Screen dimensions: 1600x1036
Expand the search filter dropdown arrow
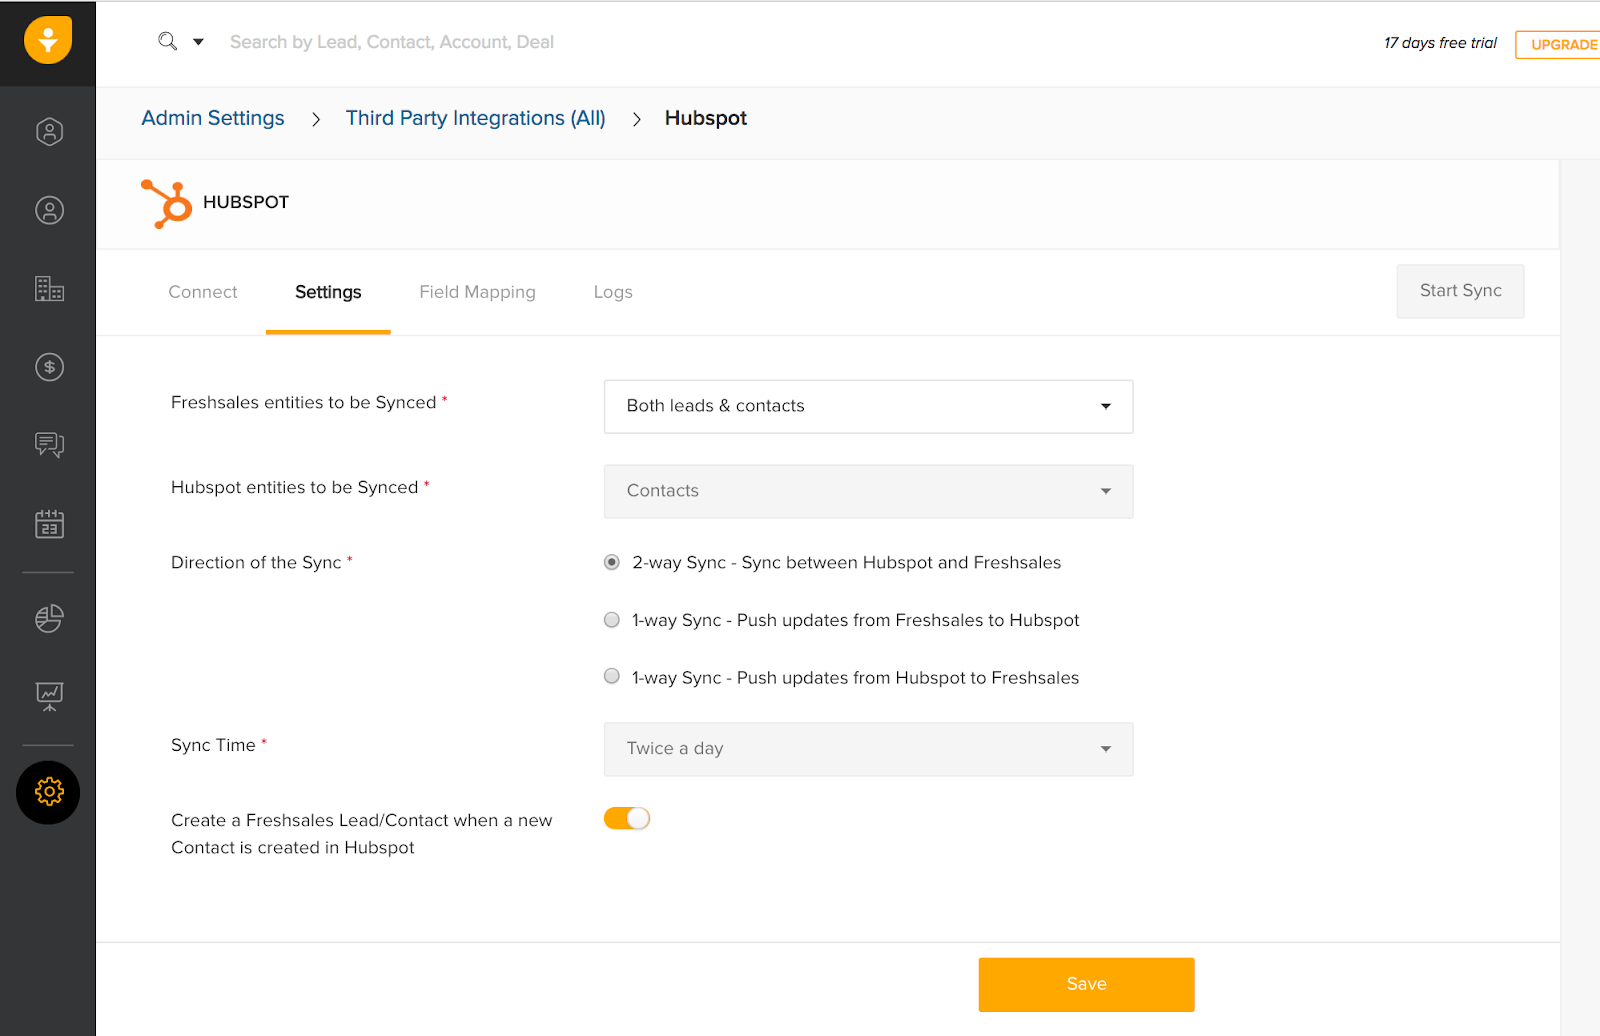pyautogui.click(x=198, y=42)
